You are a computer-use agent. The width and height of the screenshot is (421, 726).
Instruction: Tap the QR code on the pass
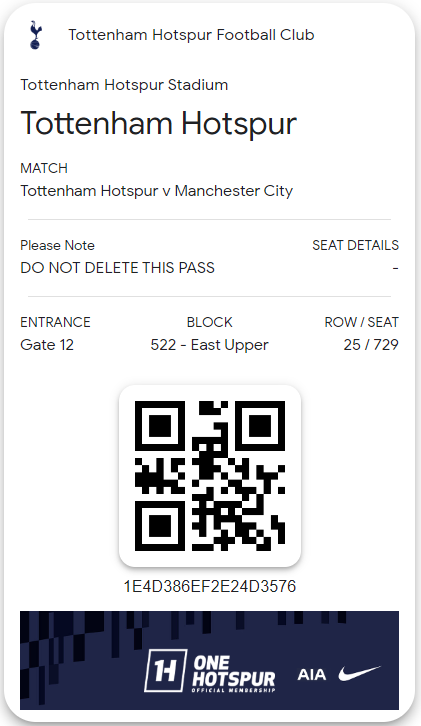tap(210, 476)
